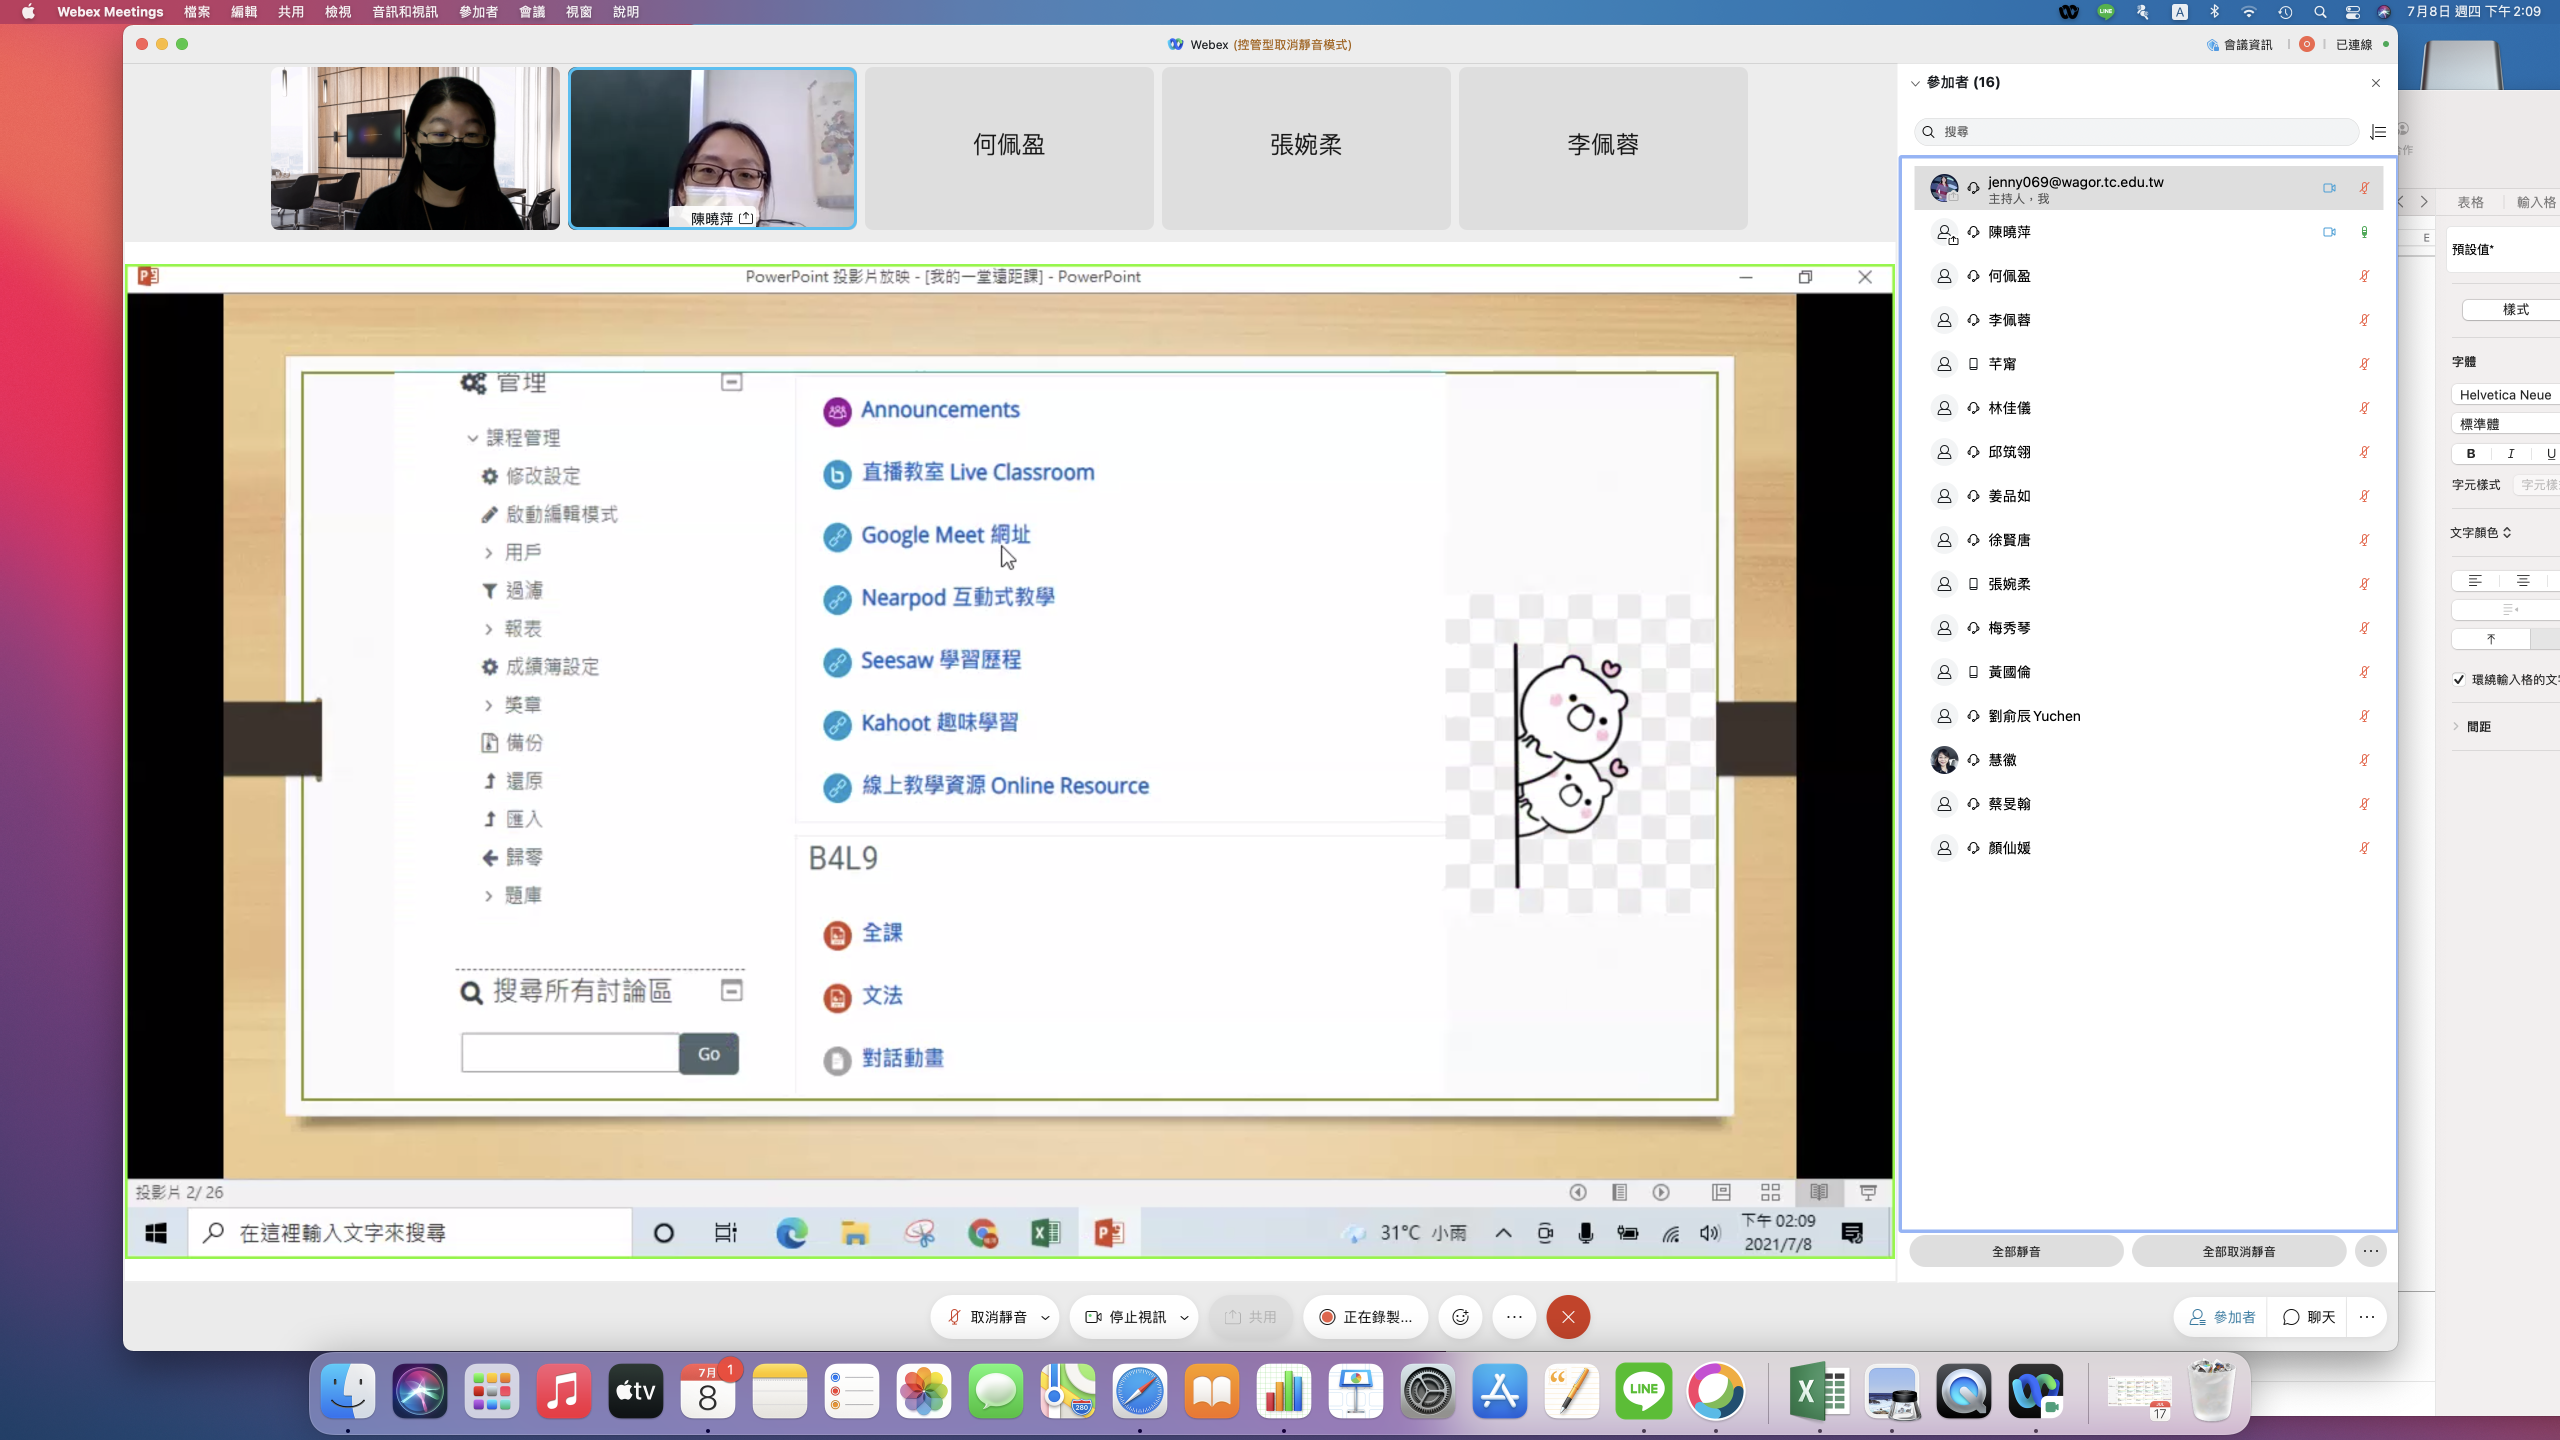The image size is (2560, 1440).
Task: Click the 正在錄製 recording indicator button
Action: [x=1365, y=1317]
